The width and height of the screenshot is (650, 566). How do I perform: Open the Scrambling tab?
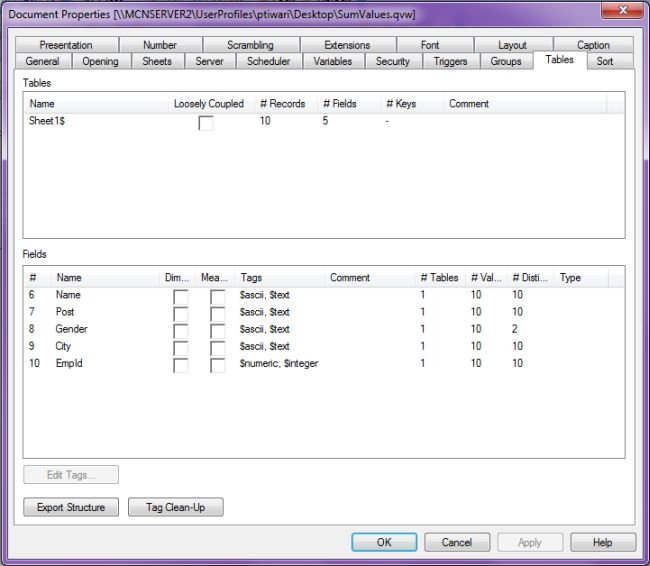pos(251,45)
